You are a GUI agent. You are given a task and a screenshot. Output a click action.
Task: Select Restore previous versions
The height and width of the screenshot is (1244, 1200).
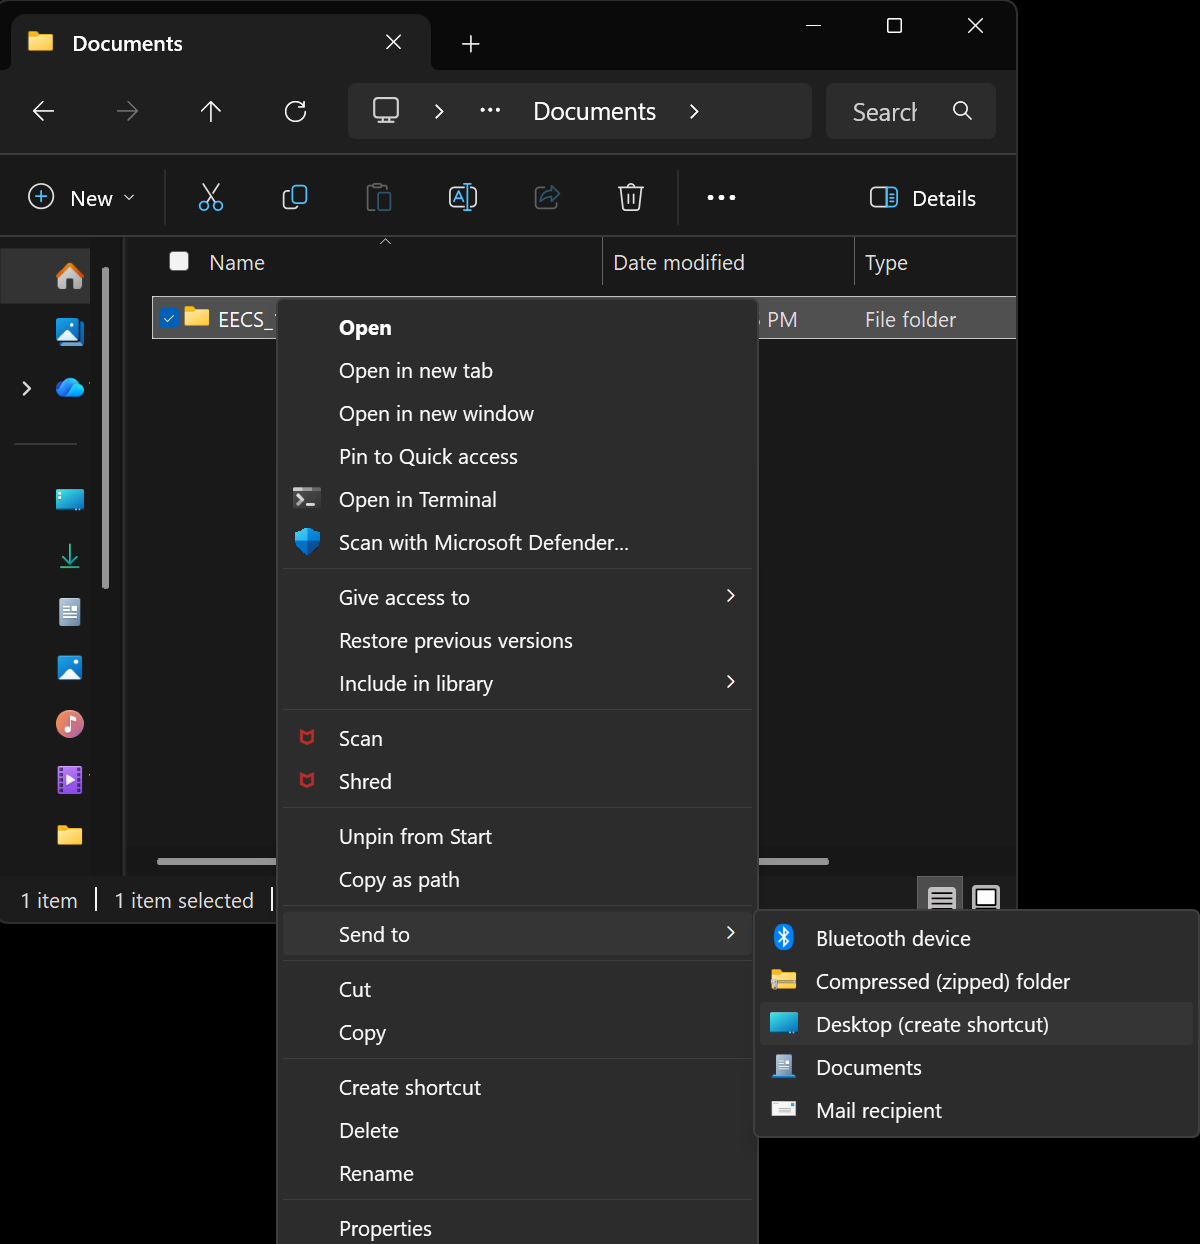pos(517,641)
